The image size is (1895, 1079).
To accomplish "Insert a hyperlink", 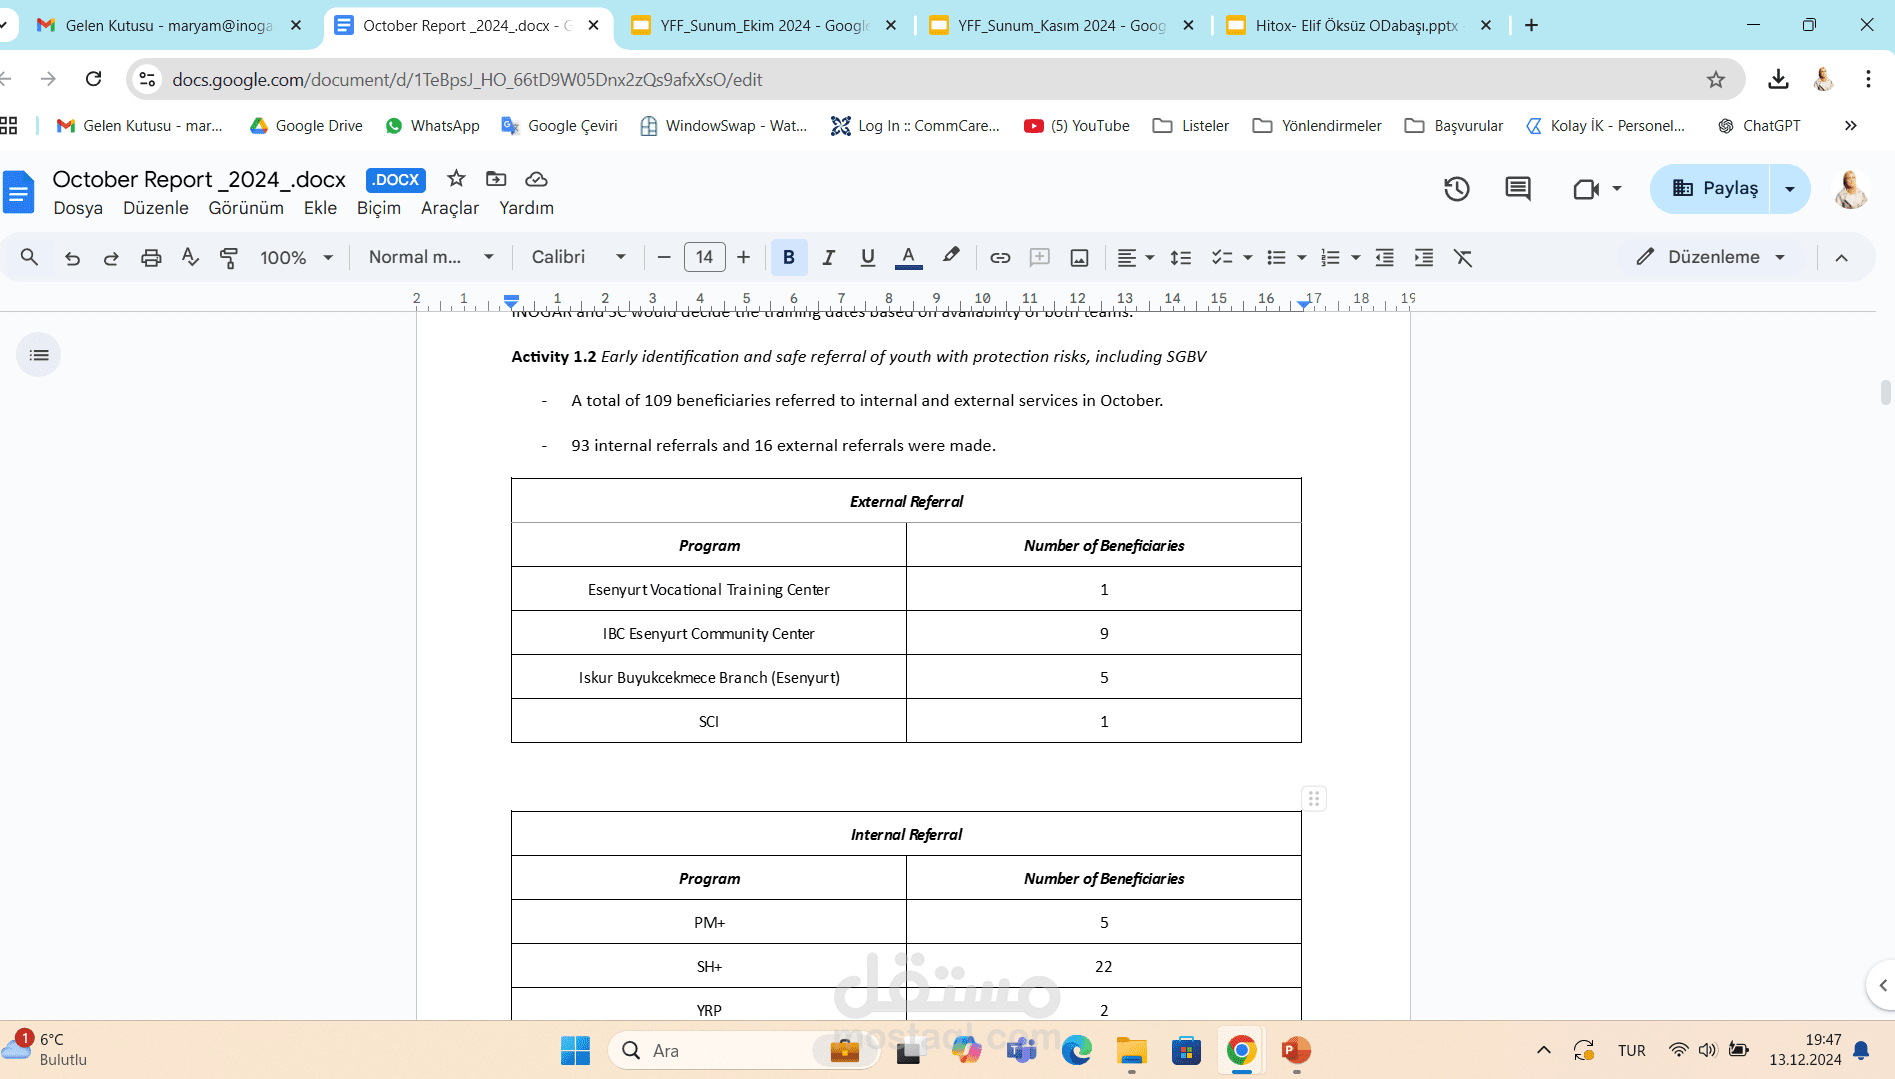I will pos(1000,258).
